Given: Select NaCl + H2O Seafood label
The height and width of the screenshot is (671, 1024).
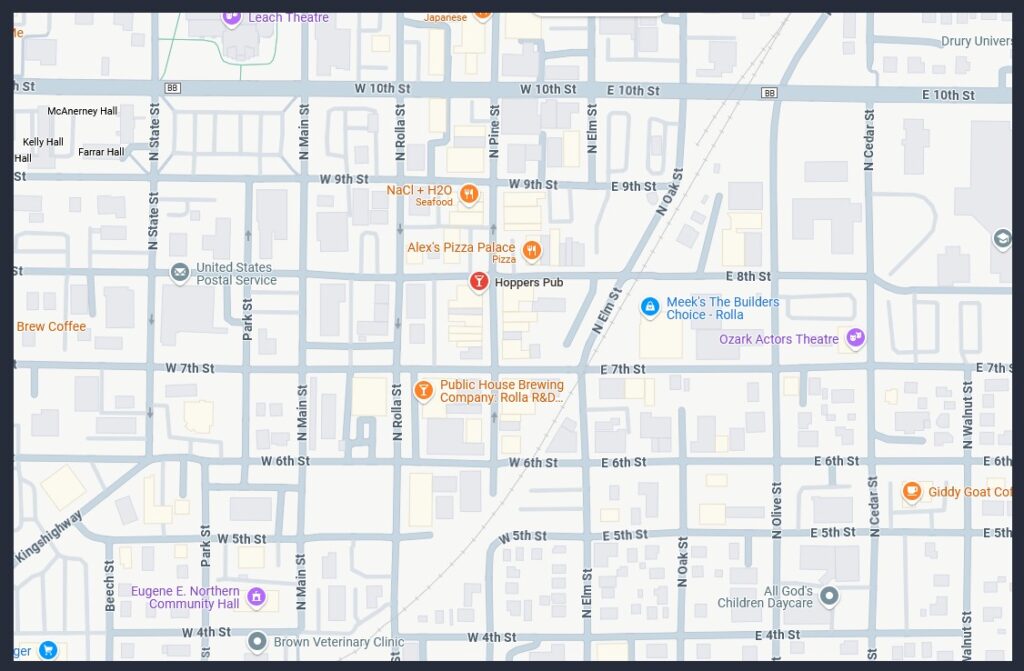Looking at the screenshot, I should click(x=419, y=195).
